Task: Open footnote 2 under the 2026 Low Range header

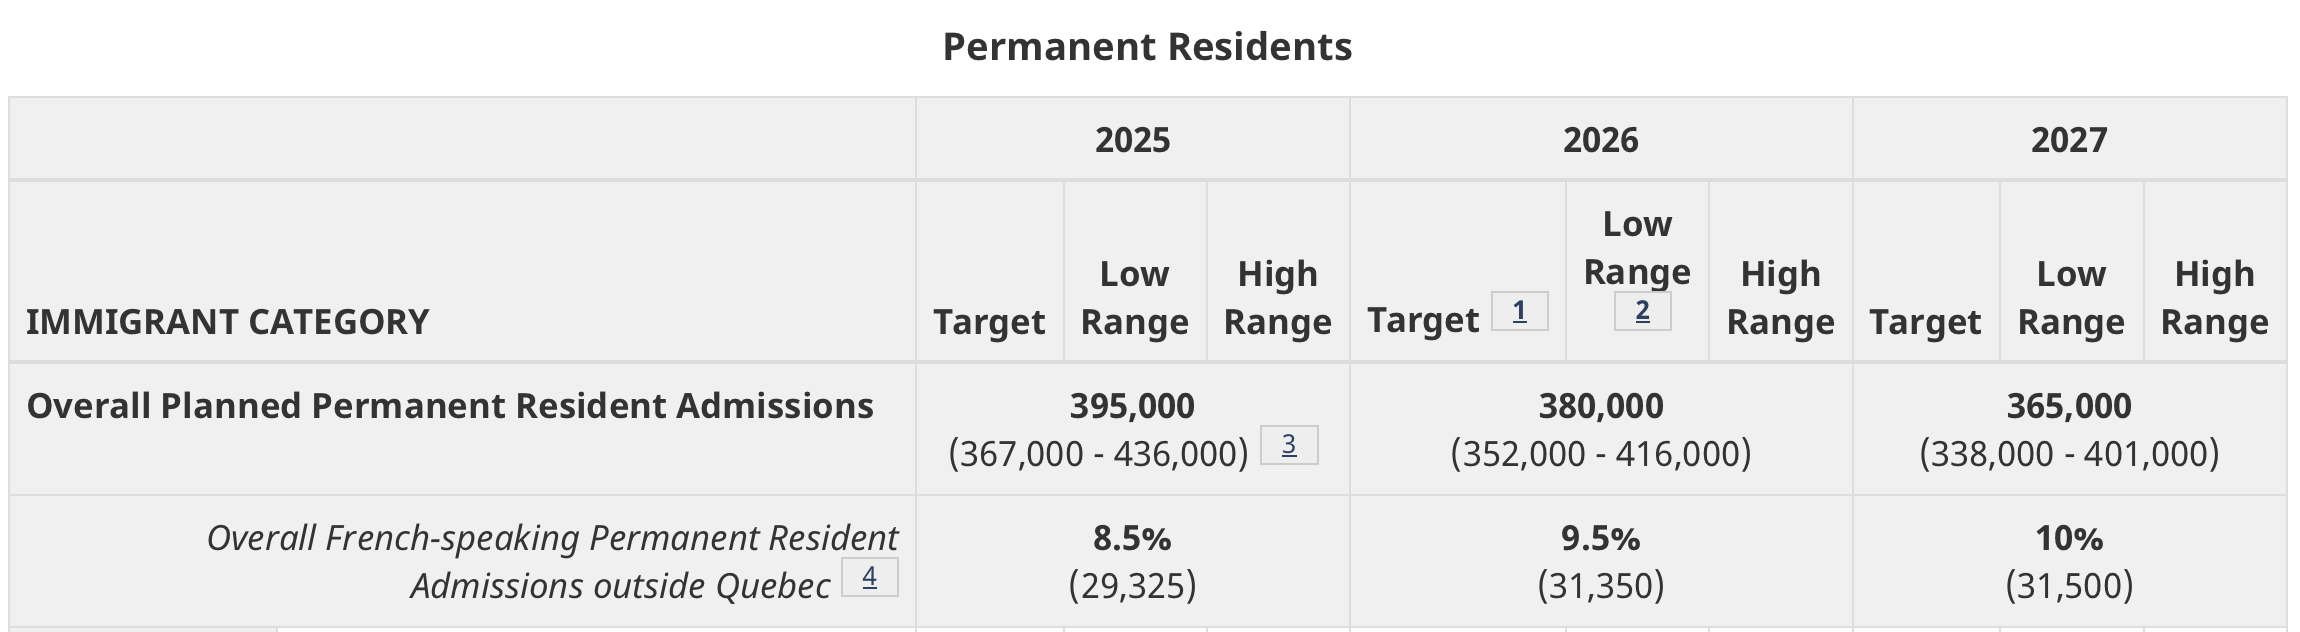Action: click(x=1642, y=311)
